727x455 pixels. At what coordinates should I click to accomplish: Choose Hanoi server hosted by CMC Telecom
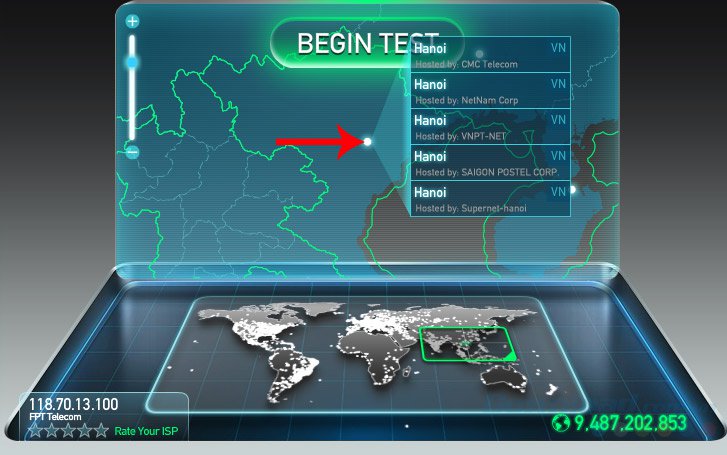(491, 55)
